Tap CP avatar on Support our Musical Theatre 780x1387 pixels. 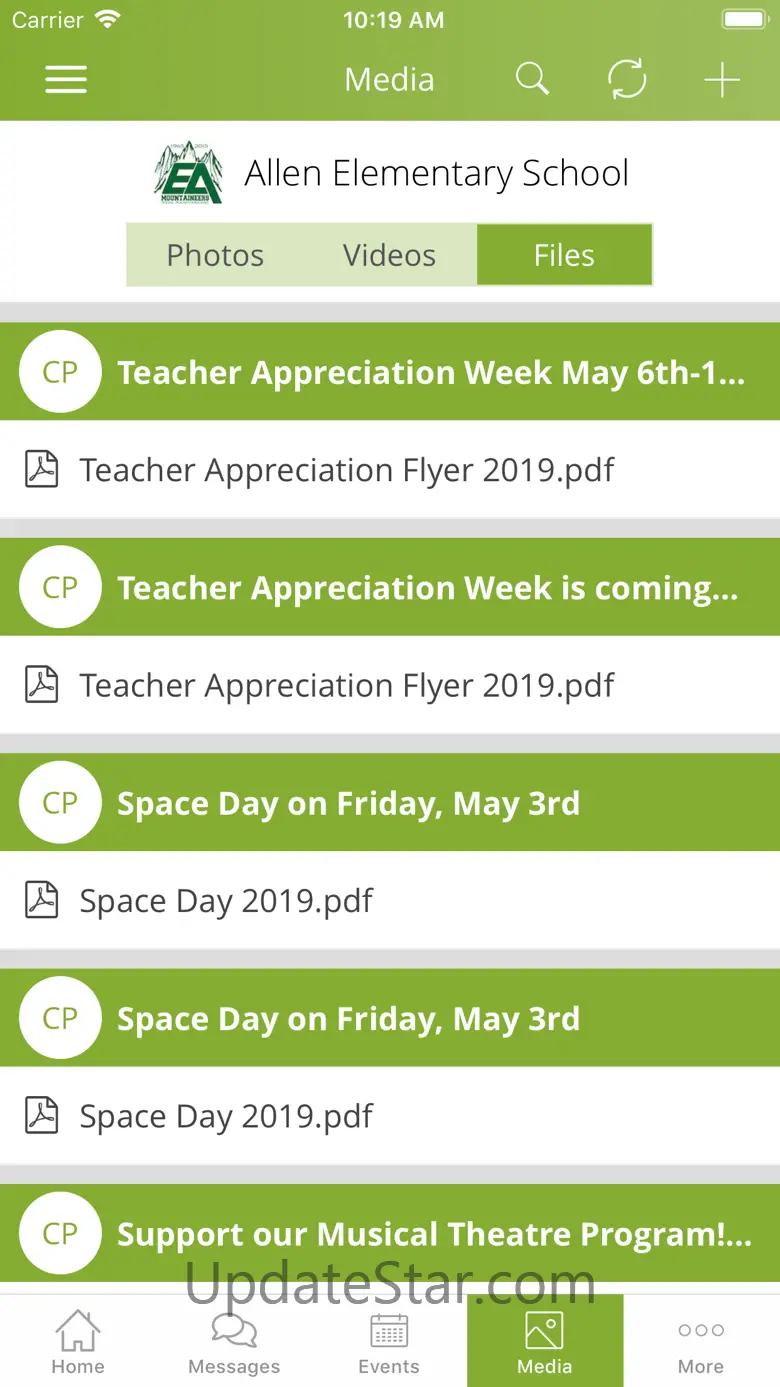(60, 1233)
